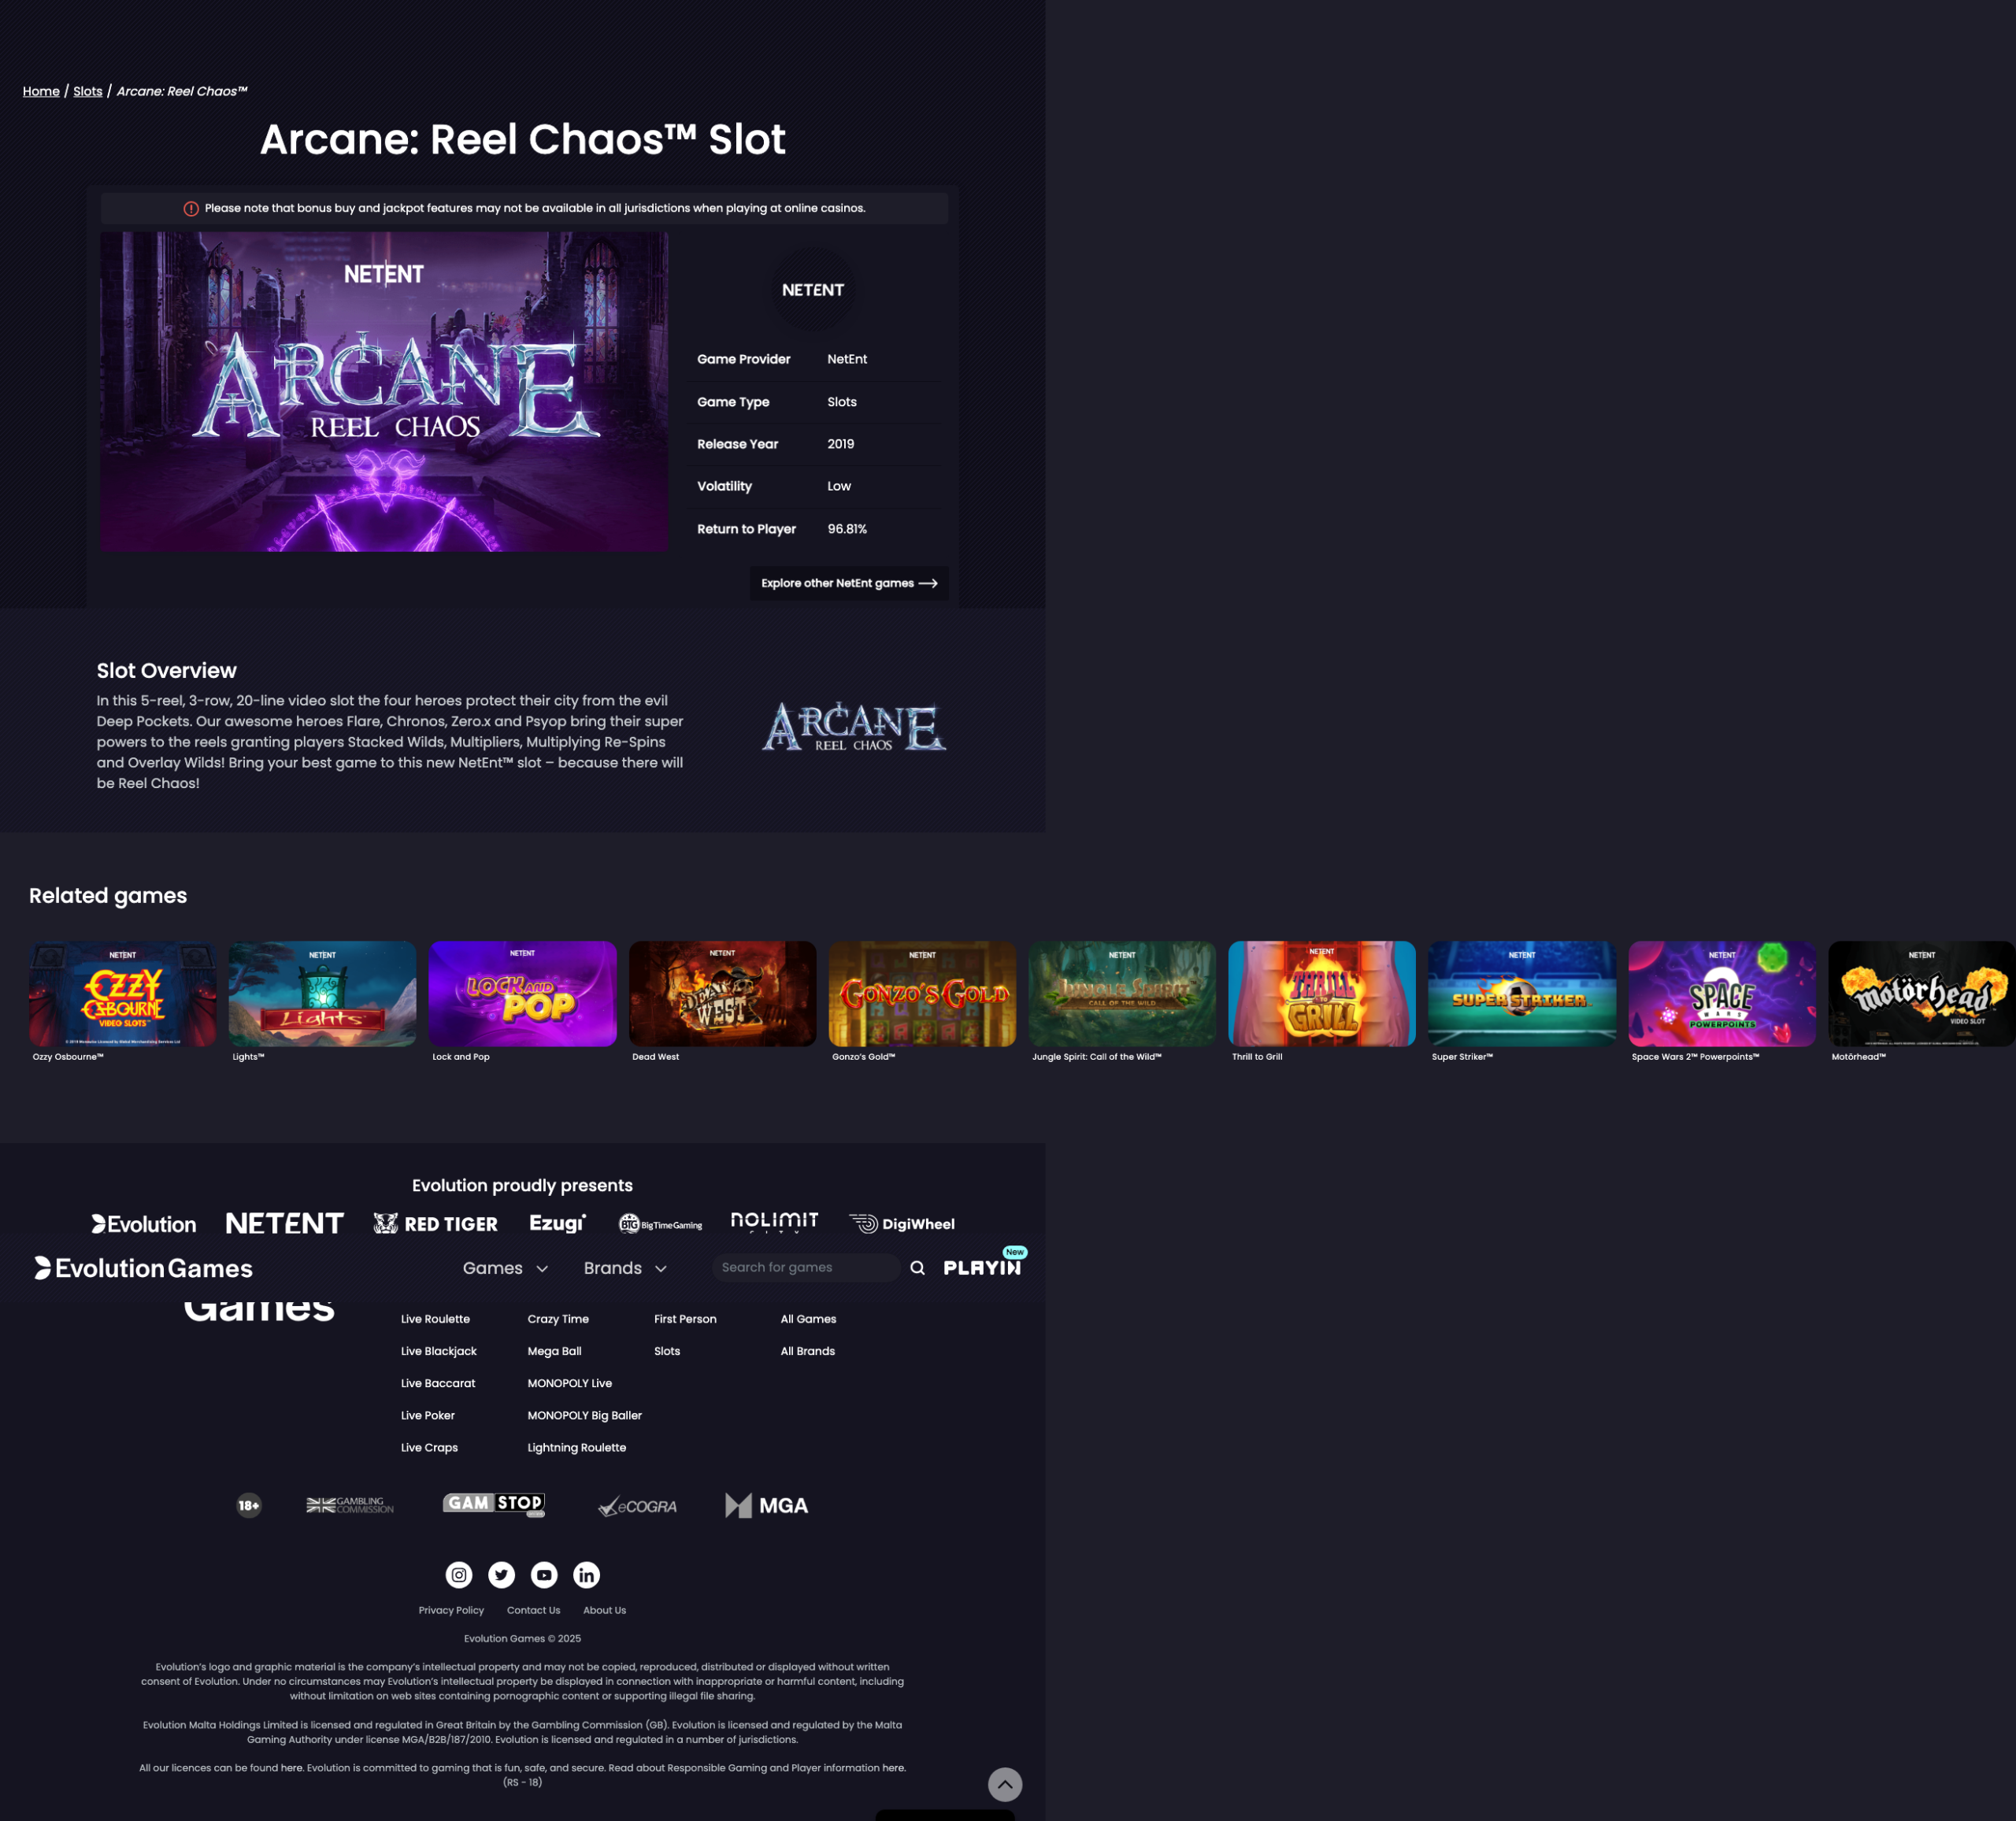Open Live Craps footer link
The width and height of the screenshot is (2016, 1821).
point(429,1447)
